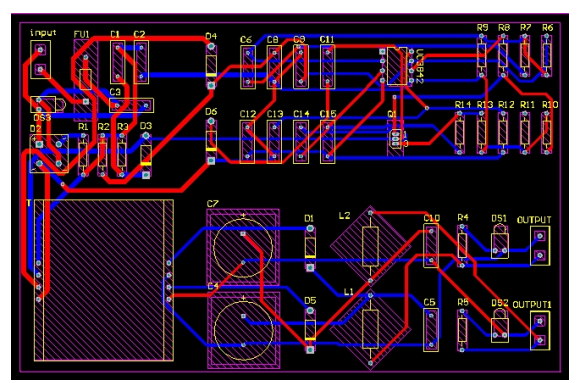Click resistor R14 footprint
Screen dimensions: 586x383
(x=460, y=132)
